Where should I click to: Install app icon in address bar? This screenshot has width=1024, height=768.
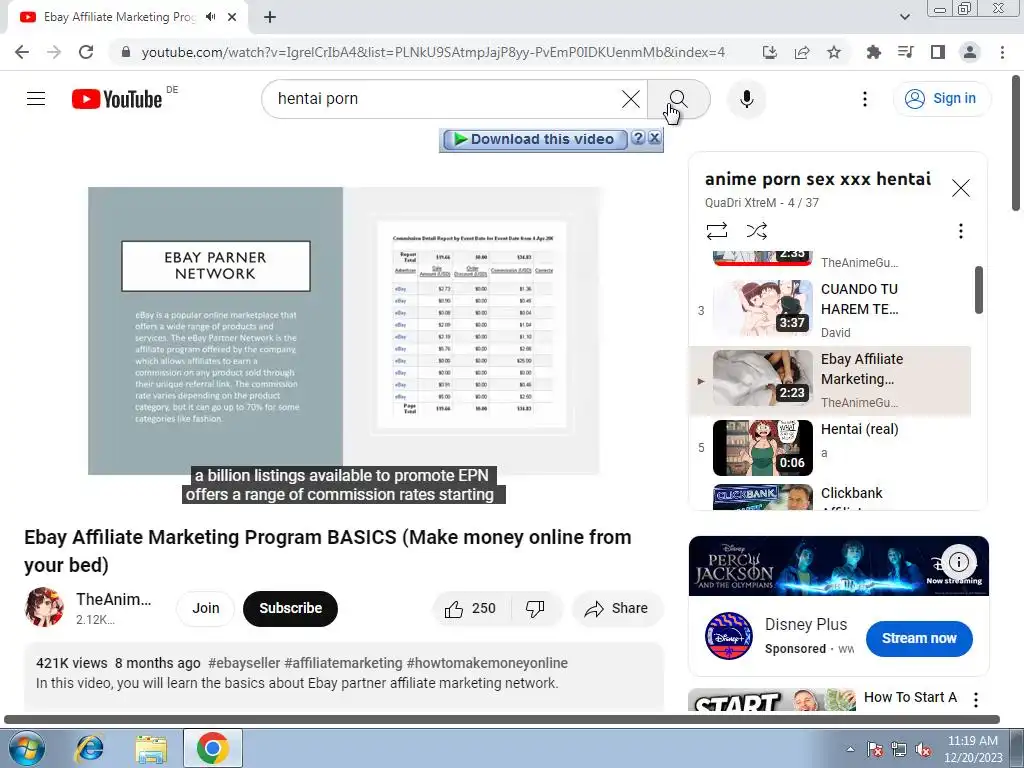pyautogui.click(x=769, y=52)
